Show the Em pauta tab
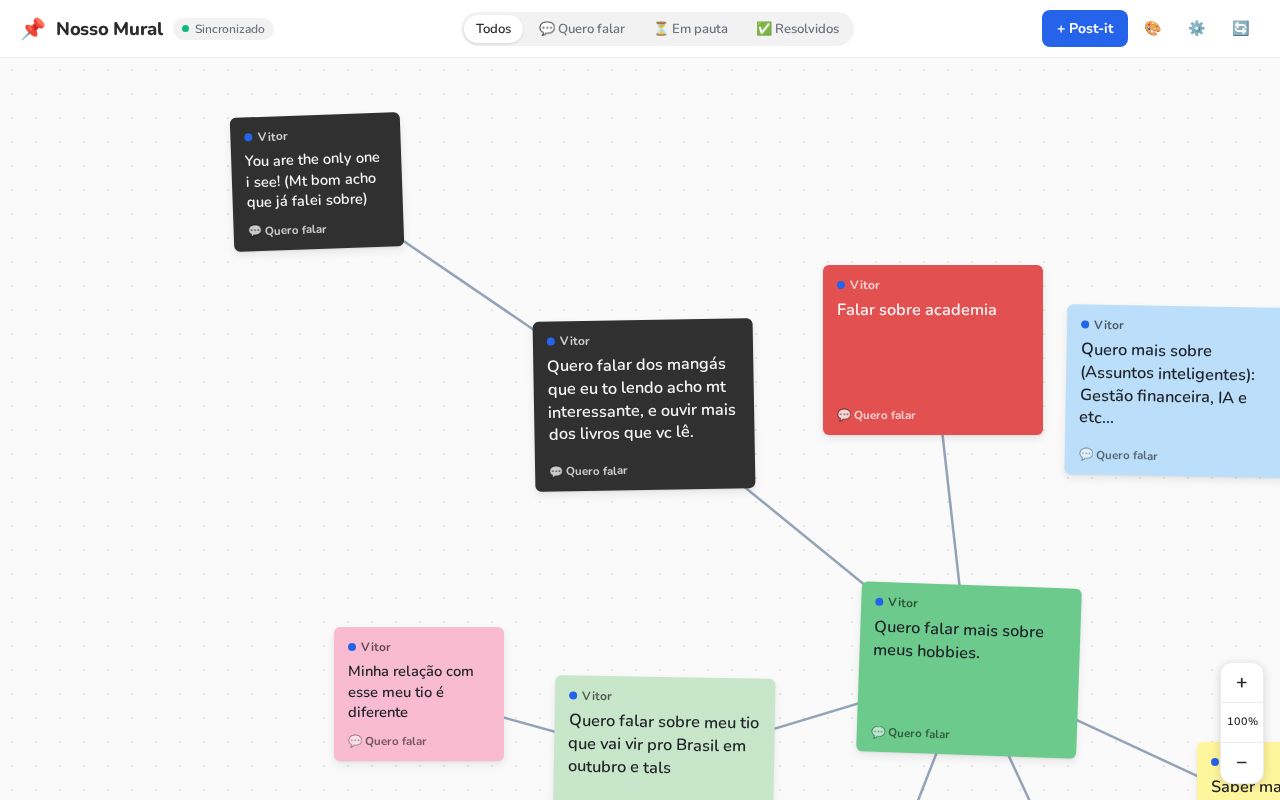 pyautogui.click(x=691, y=28)
